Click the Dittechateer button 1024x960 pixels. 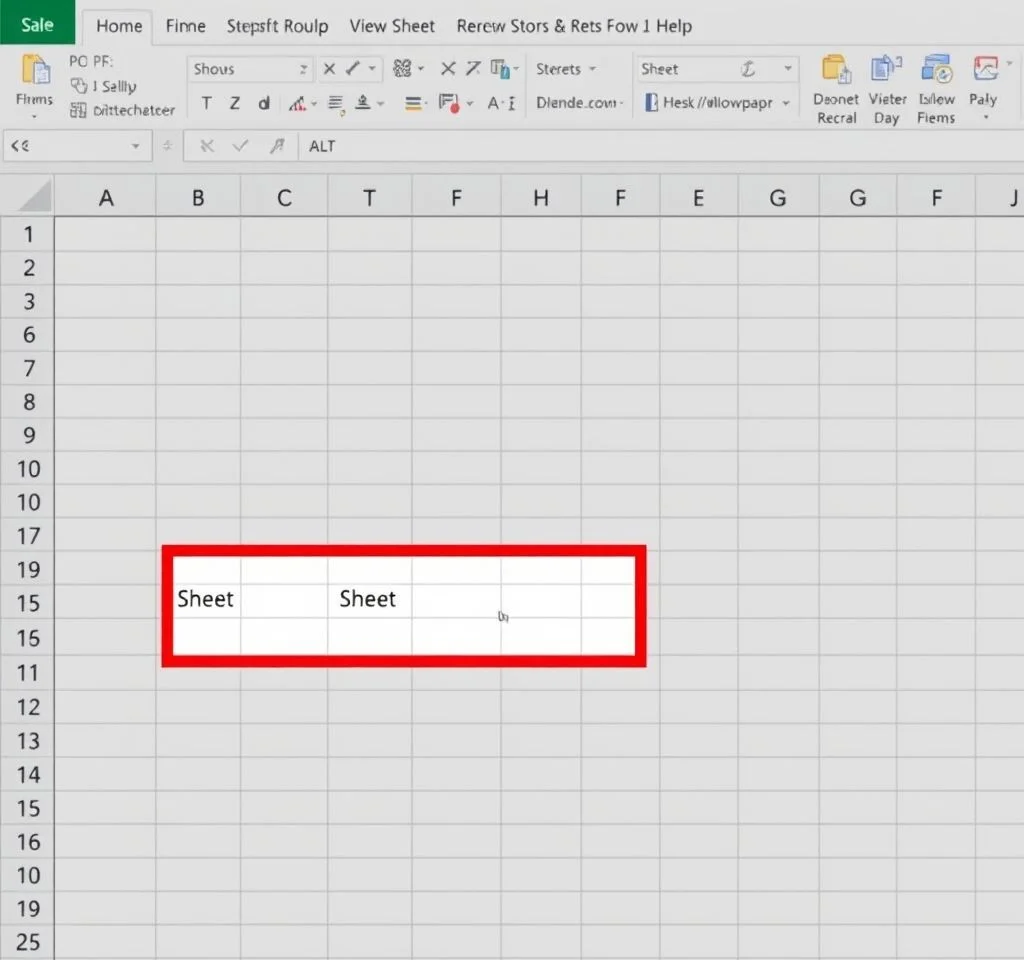tap(122, 110)
